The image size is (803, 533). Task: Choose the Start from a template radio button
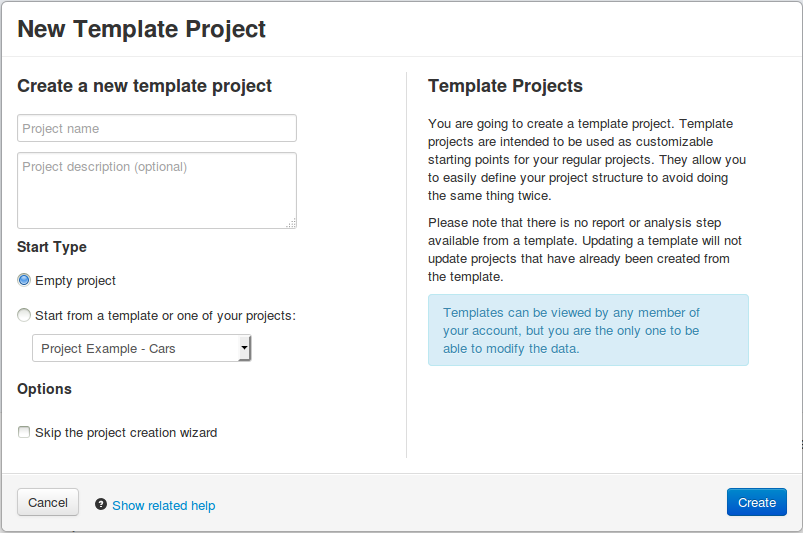[x=24, y=315]
